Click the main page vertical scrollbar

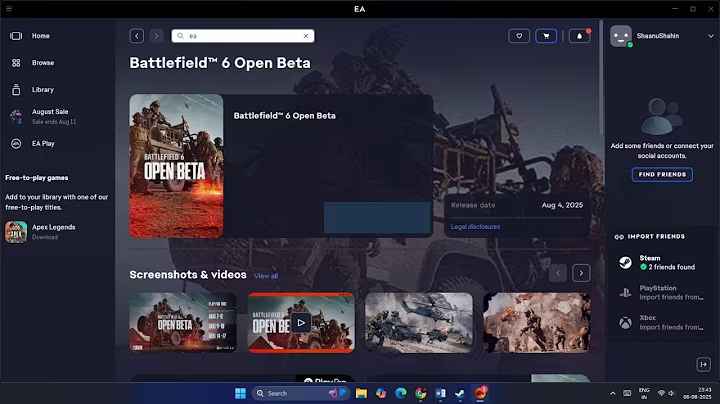[x=601, y=77]
